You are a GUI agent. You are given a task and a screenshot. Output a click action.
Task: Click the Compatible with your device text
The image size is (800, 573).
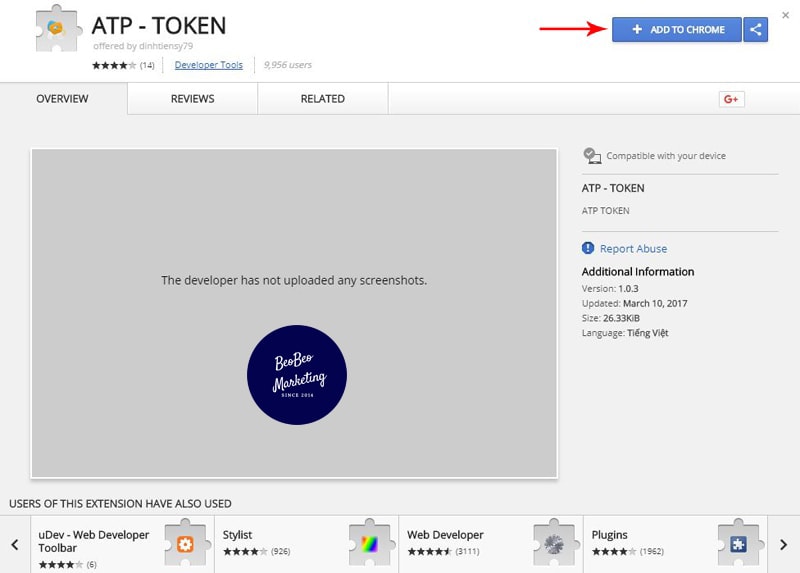pos(666,156)
